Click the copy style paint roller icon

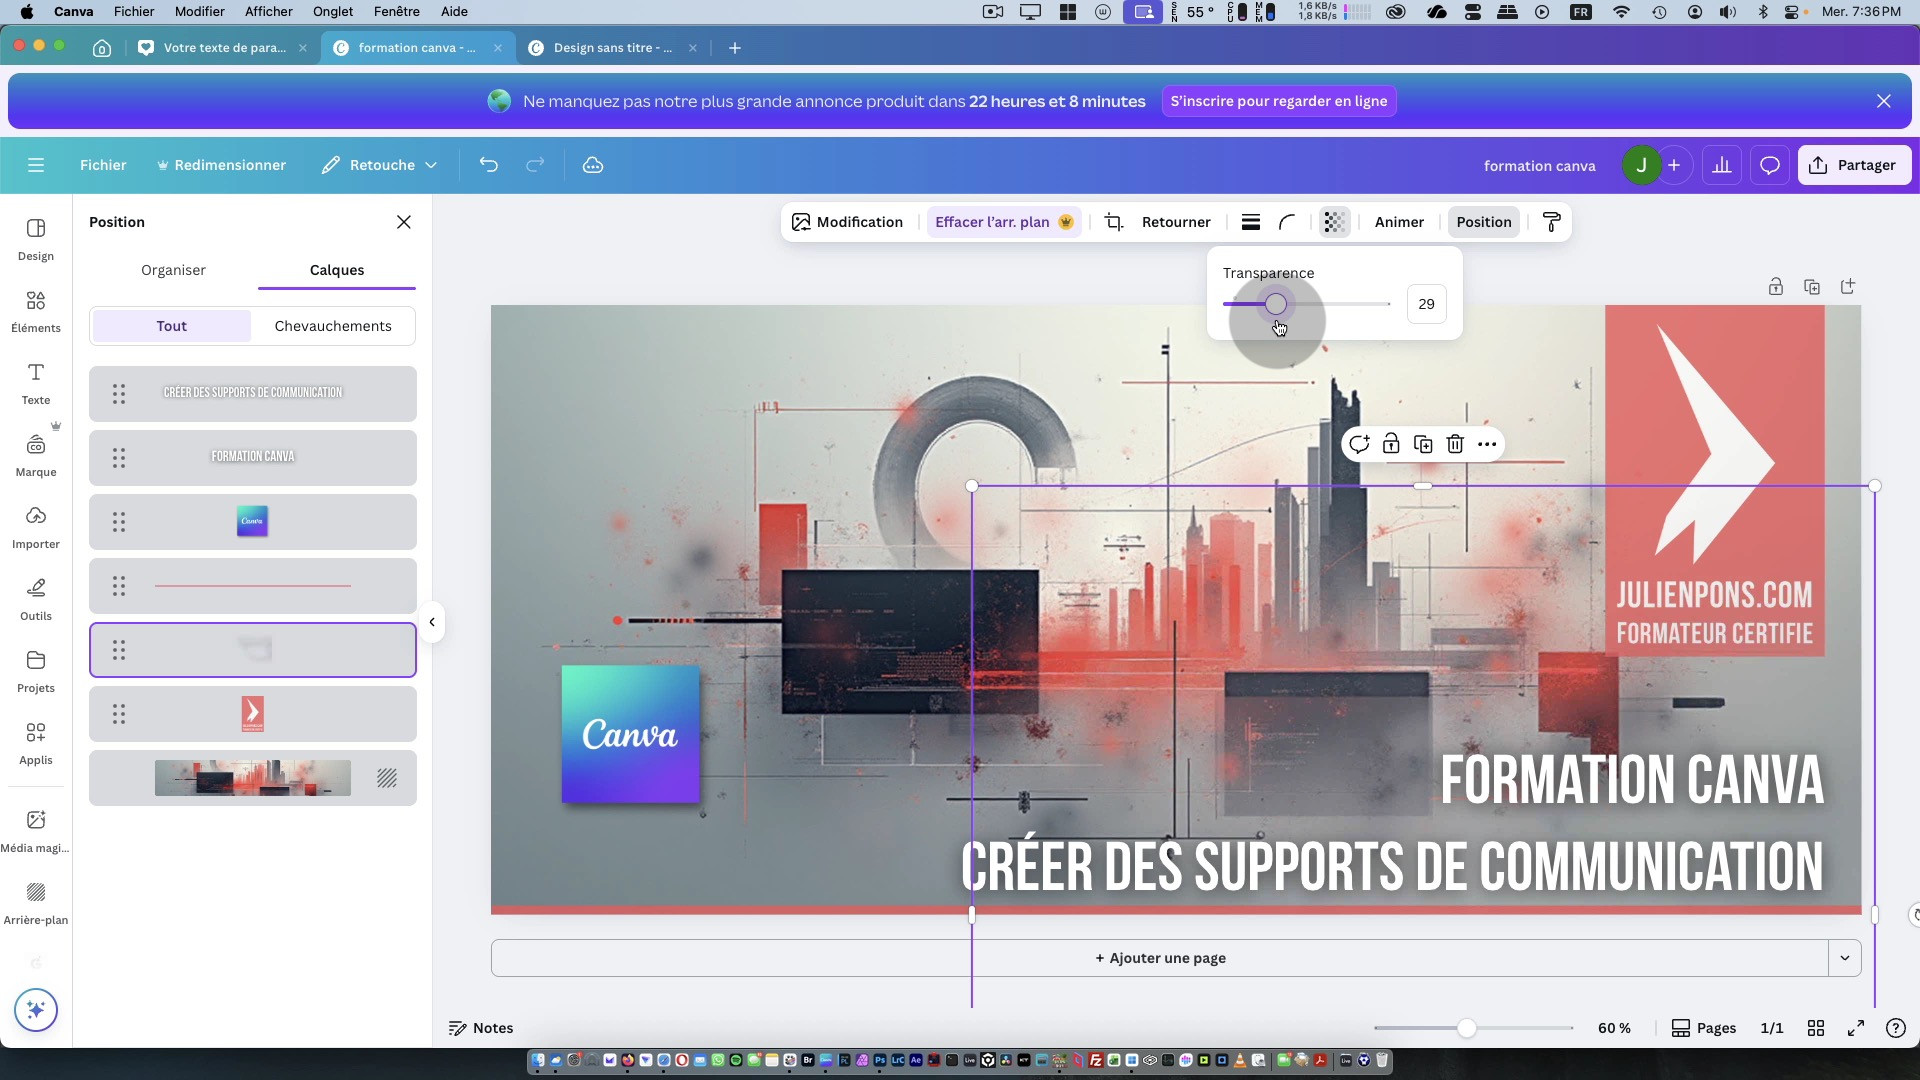pyautogui.click(x=1552, y=222)
